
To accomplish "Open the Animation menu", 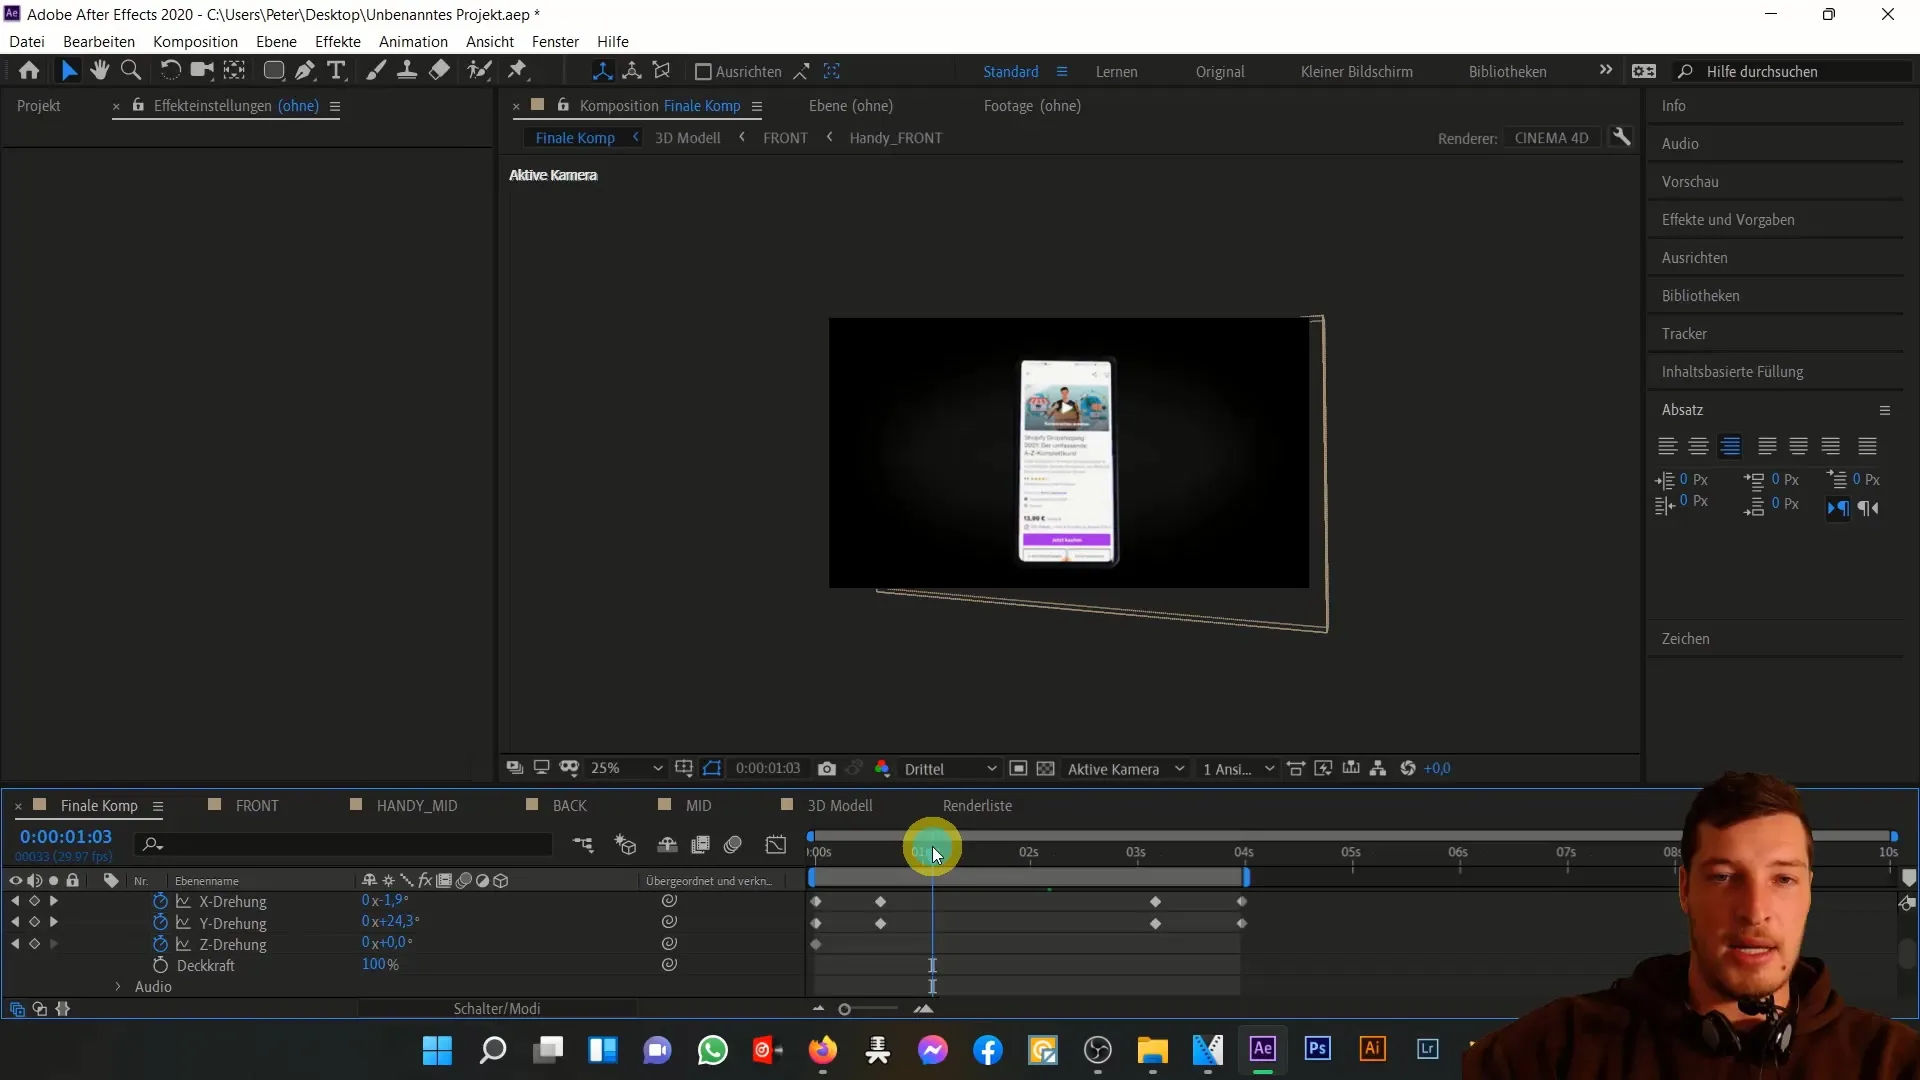I will [413, 42].
